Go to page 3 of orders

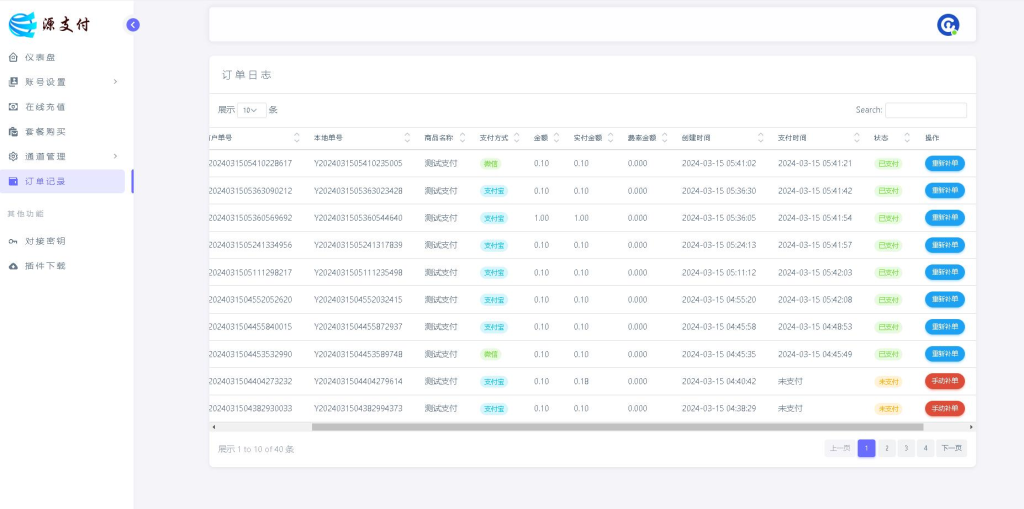906,448
